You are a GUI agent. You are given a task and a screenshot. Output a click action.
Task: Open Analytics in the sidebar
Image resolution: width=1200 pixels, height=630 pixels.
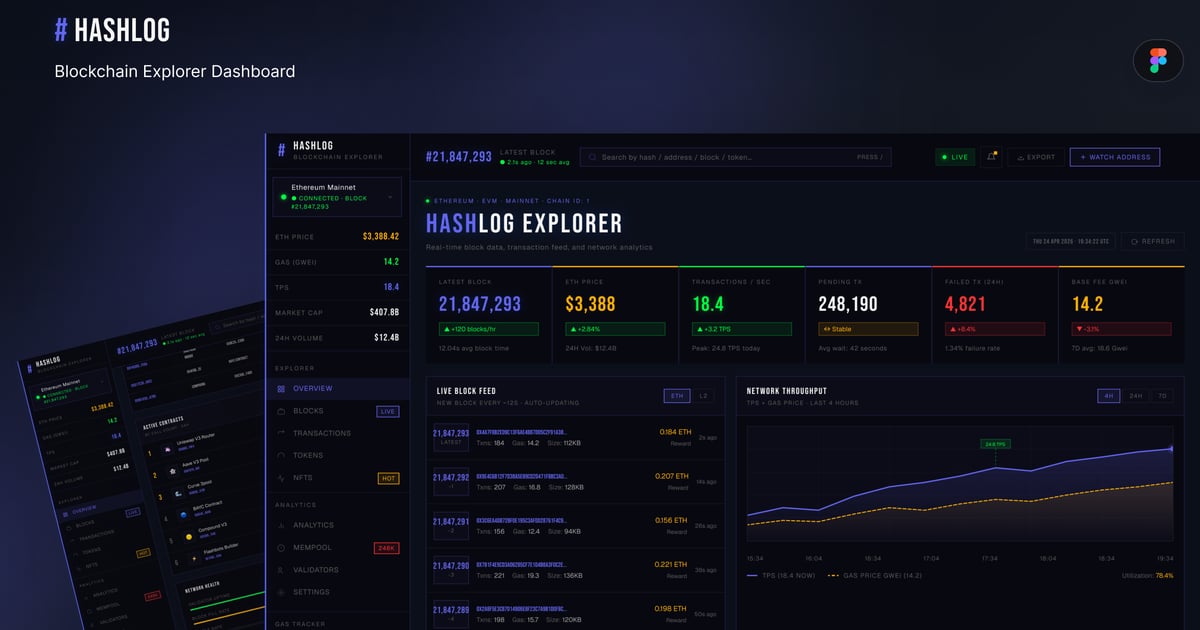pos(337,525)
